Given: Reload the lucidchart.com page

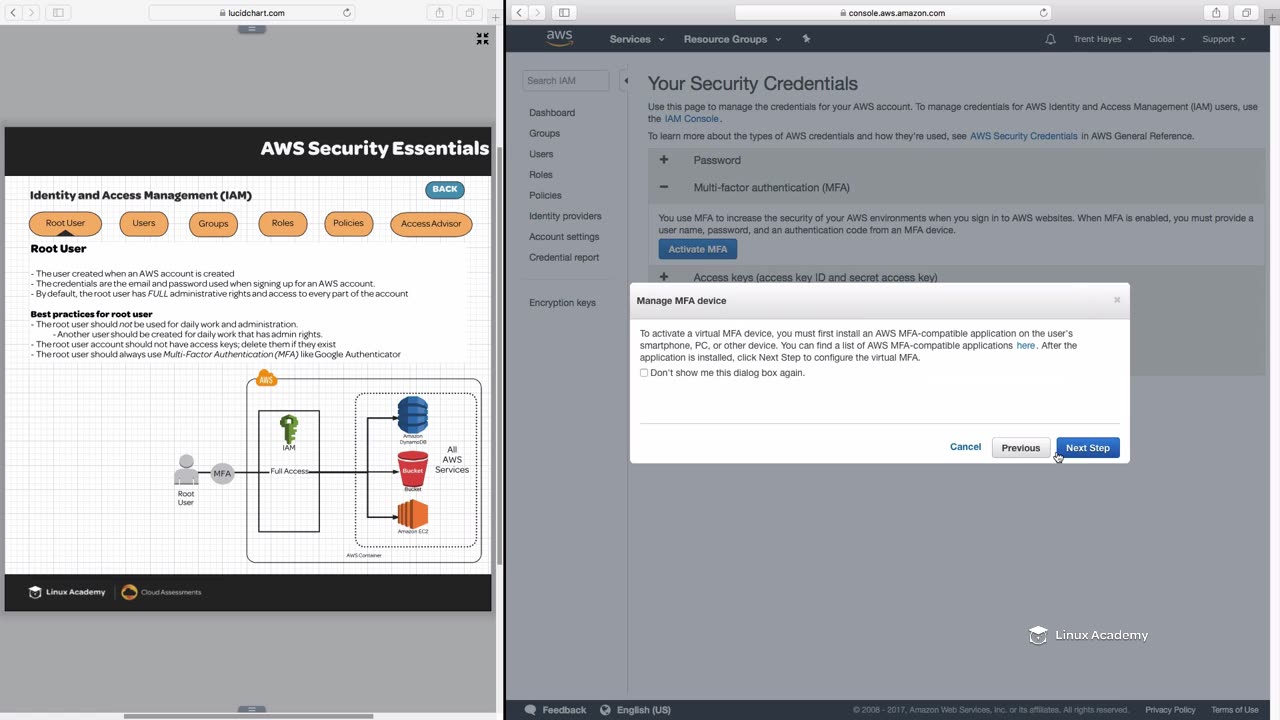Looking at the screenshot, I should tap(347, 13).
